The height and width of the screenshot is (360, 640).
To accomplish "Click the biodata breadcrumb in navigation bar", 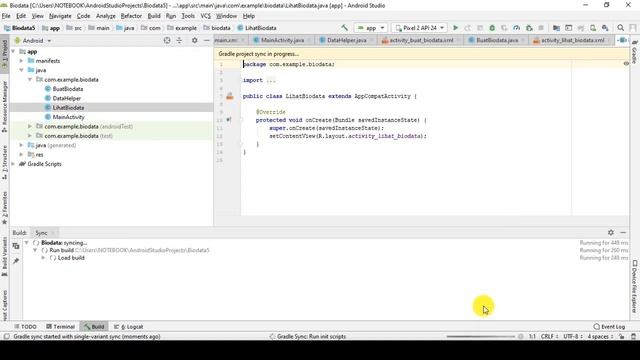I will [x=217, y=28].
